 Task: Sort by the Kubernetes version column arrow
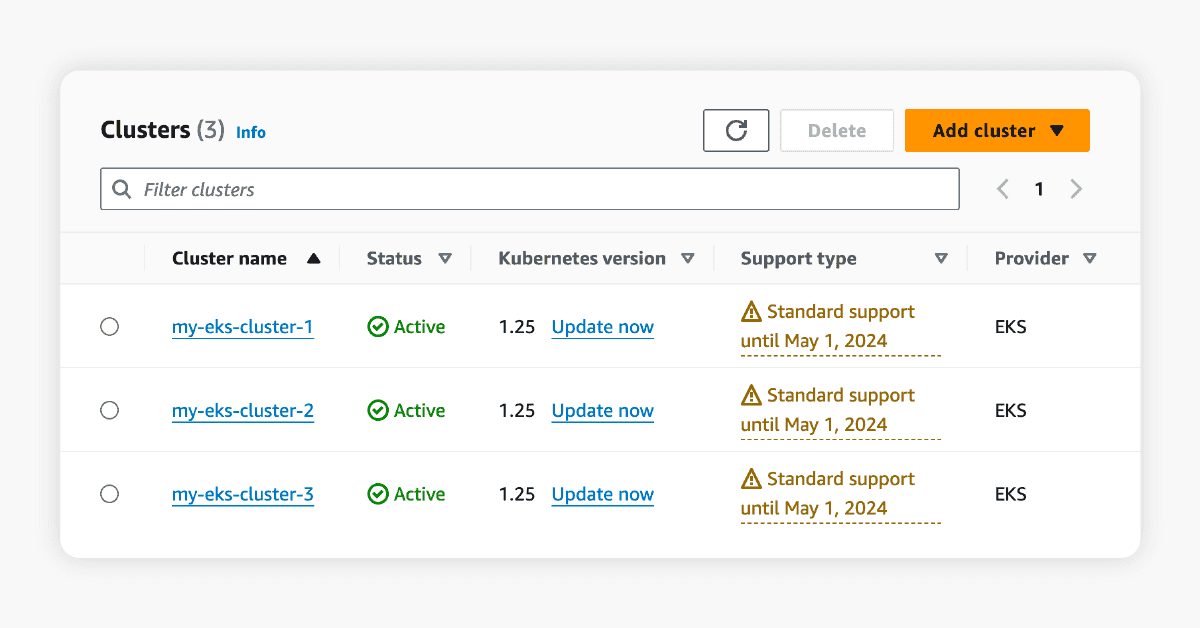687,259
